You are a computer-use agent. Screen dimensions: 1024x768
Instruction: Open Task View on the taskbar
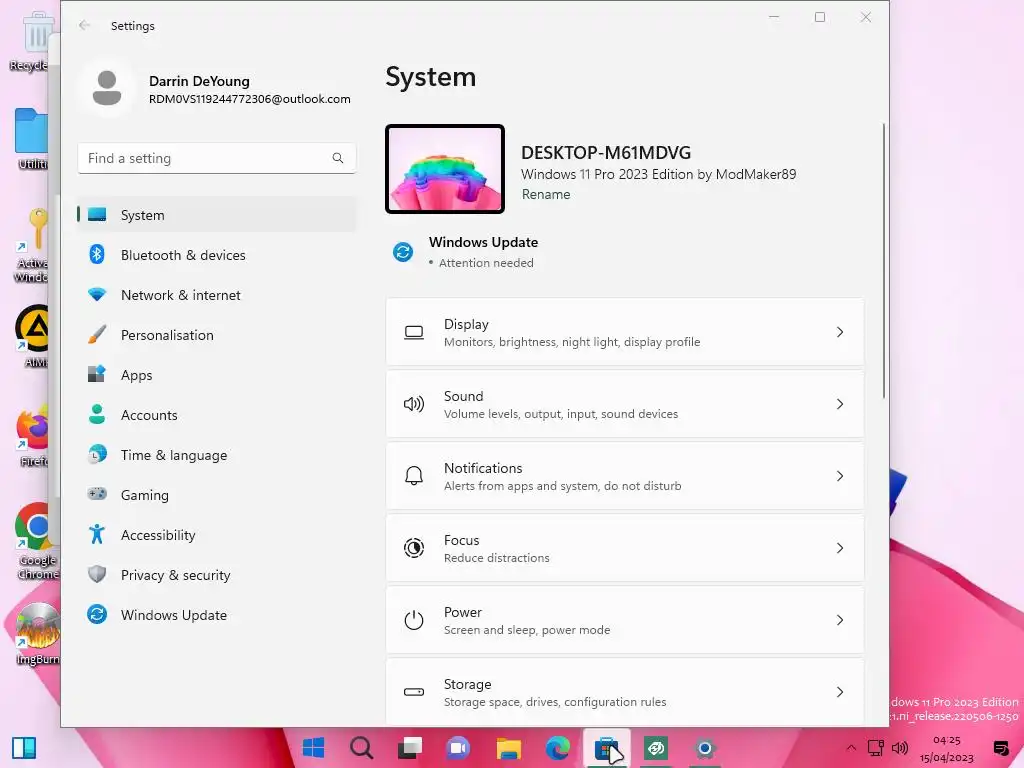(410, 748)
